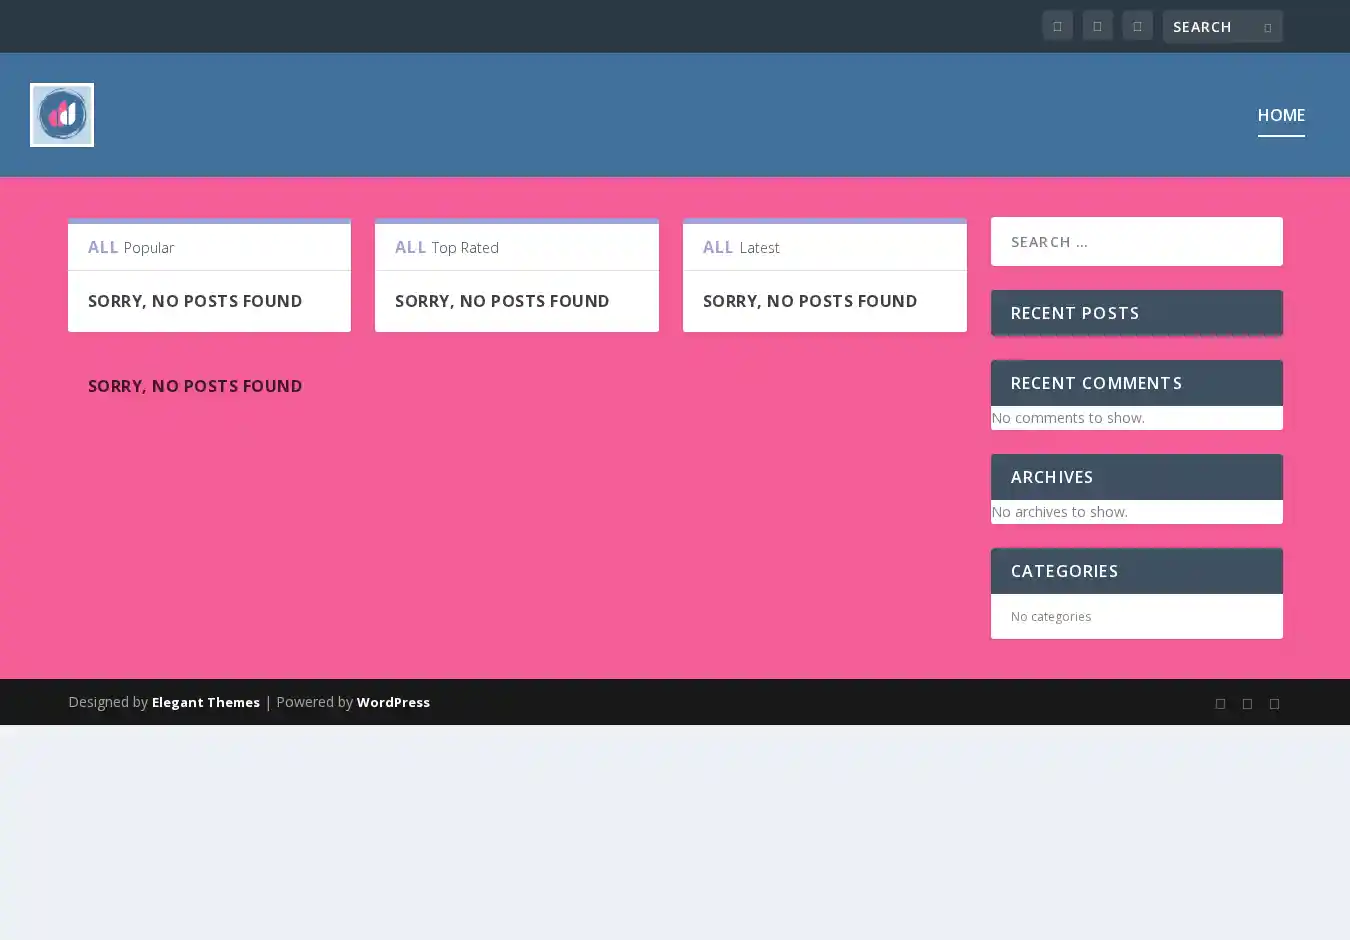
Task: Open the last footer social icon
Action: (x=1274, y=704)
